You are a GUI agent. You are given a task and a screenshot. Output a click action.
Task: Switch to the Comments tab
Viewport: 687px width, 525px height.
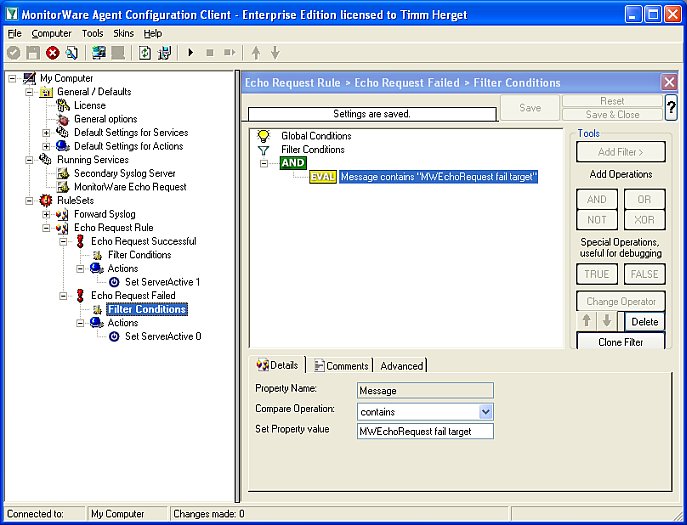tap(341, 366)
